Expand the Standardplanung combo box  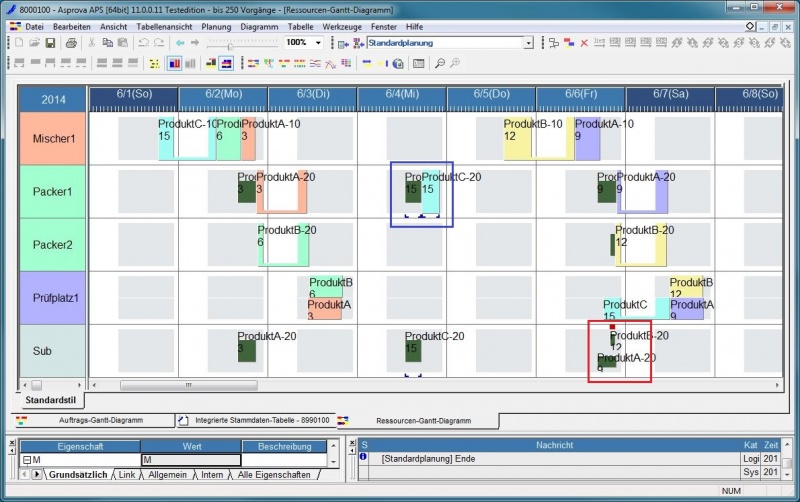point(528,43)
